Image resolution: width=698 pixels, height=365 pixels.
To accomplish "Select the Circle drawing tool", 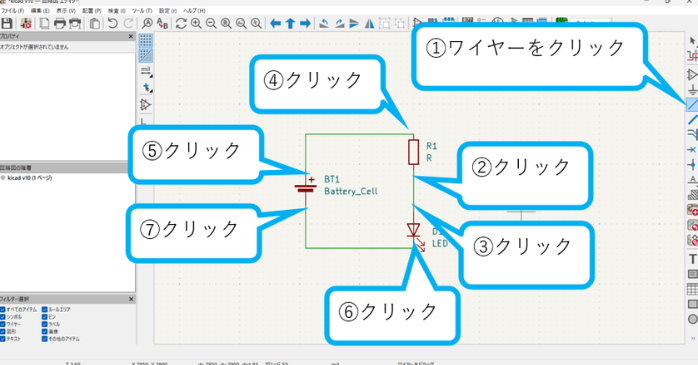I will pos(693,319).
